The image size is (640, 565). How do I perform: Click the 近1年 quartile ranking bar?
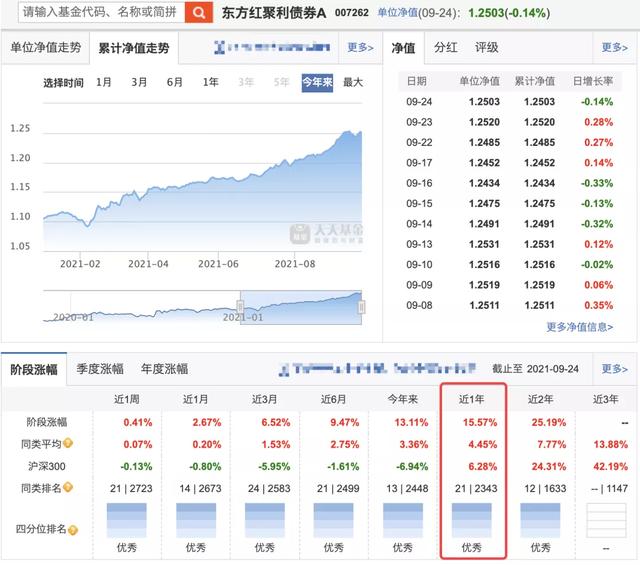471,521
